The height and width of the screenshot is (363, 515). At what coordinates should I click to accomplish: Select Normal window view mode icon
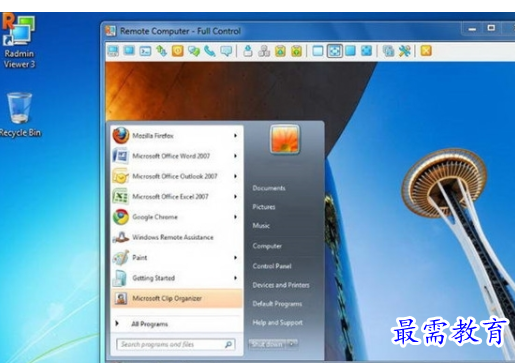(x=318, y=51)
